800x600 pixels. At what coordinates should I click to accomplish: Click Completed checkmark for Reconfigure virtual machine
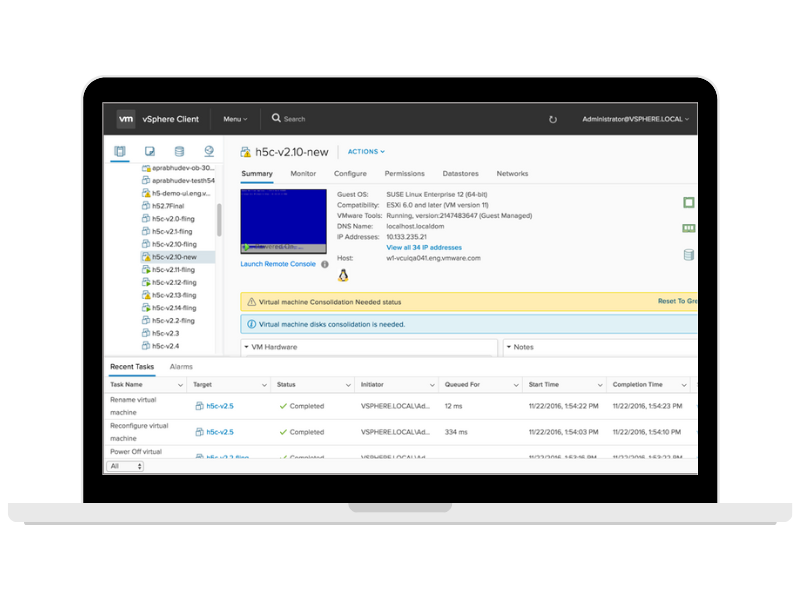283,432
